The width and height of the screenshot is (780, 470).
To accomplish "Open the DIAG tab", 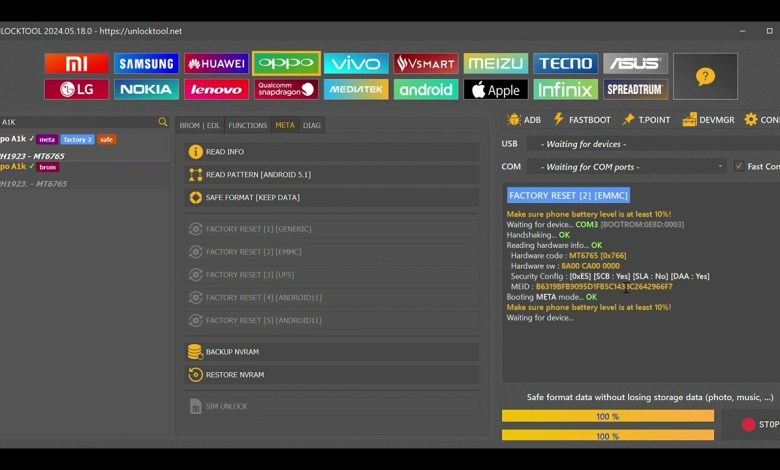I will point(312,125).
